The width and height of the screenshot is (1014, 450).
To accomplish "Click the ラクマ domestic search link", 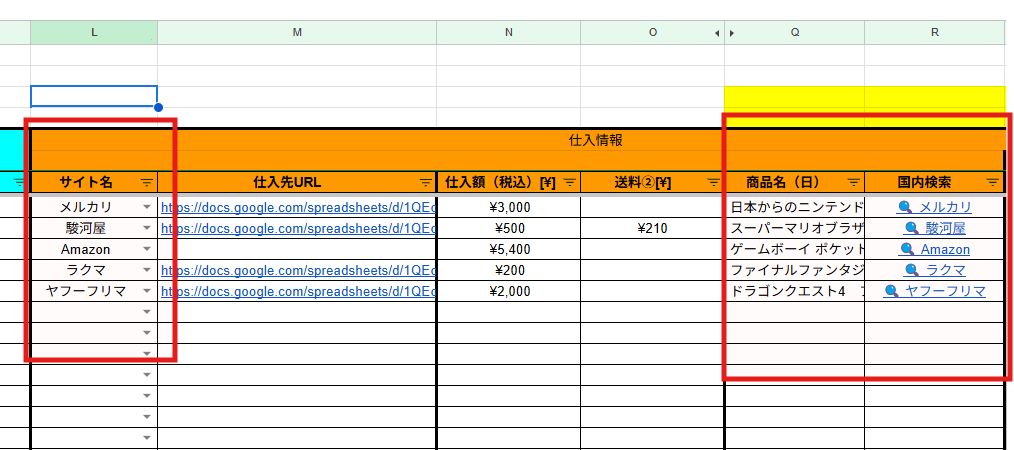I will coord(934,270).
